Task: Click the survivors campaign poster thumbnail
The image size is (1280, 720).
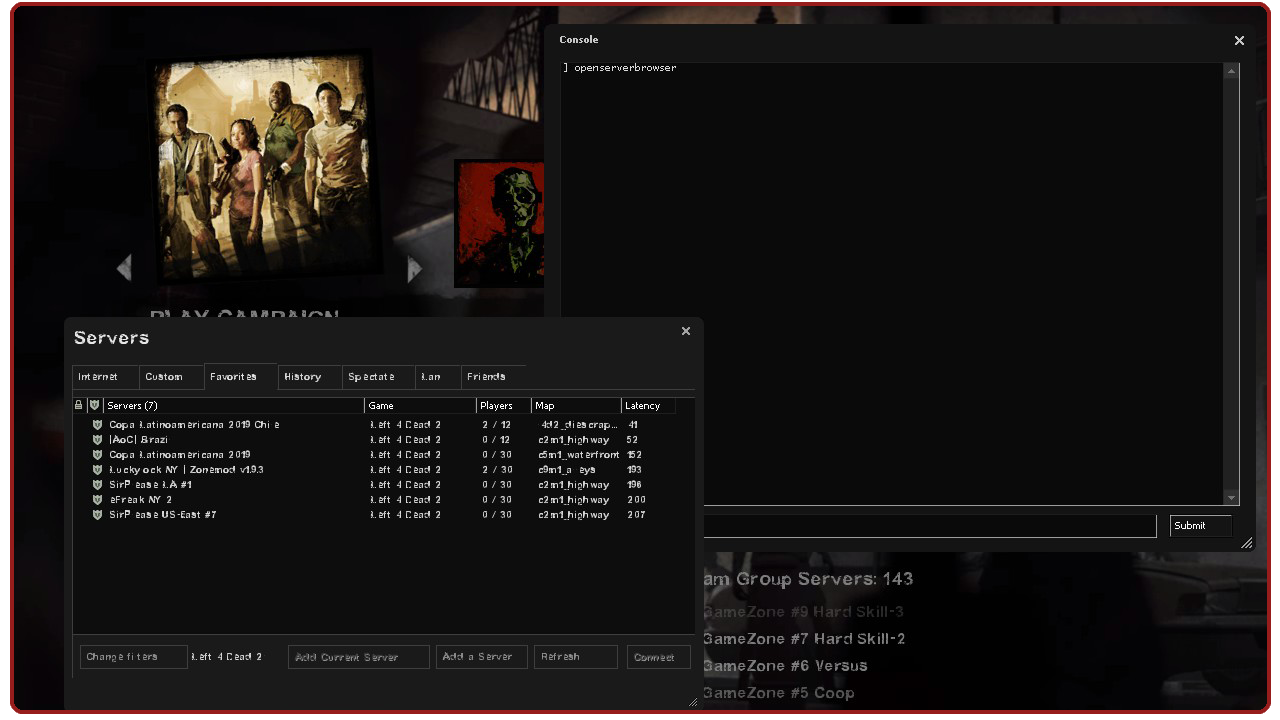Action: pos(267,165)
